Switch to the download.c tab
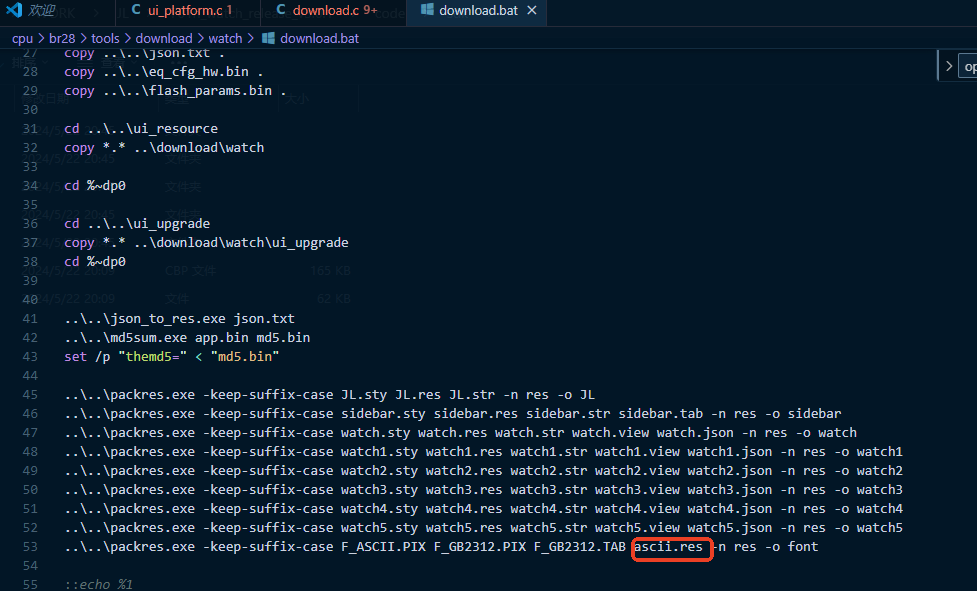 (328, 11)
